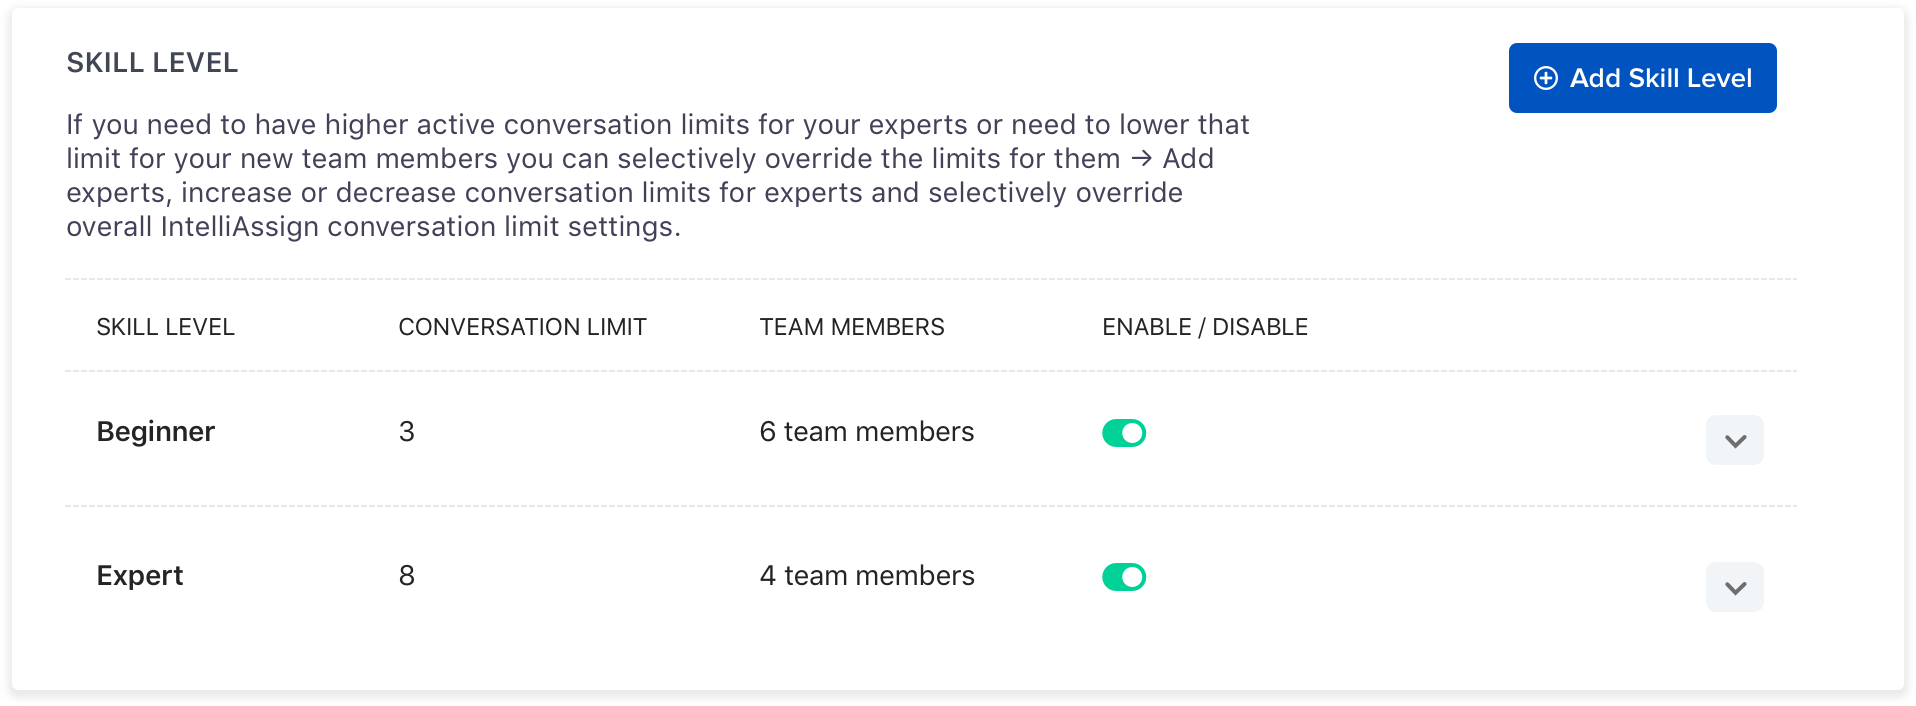This screenshot has height=706, width=1916.
Task: Open the 6 team members entry
Action: tap(866, 432)
